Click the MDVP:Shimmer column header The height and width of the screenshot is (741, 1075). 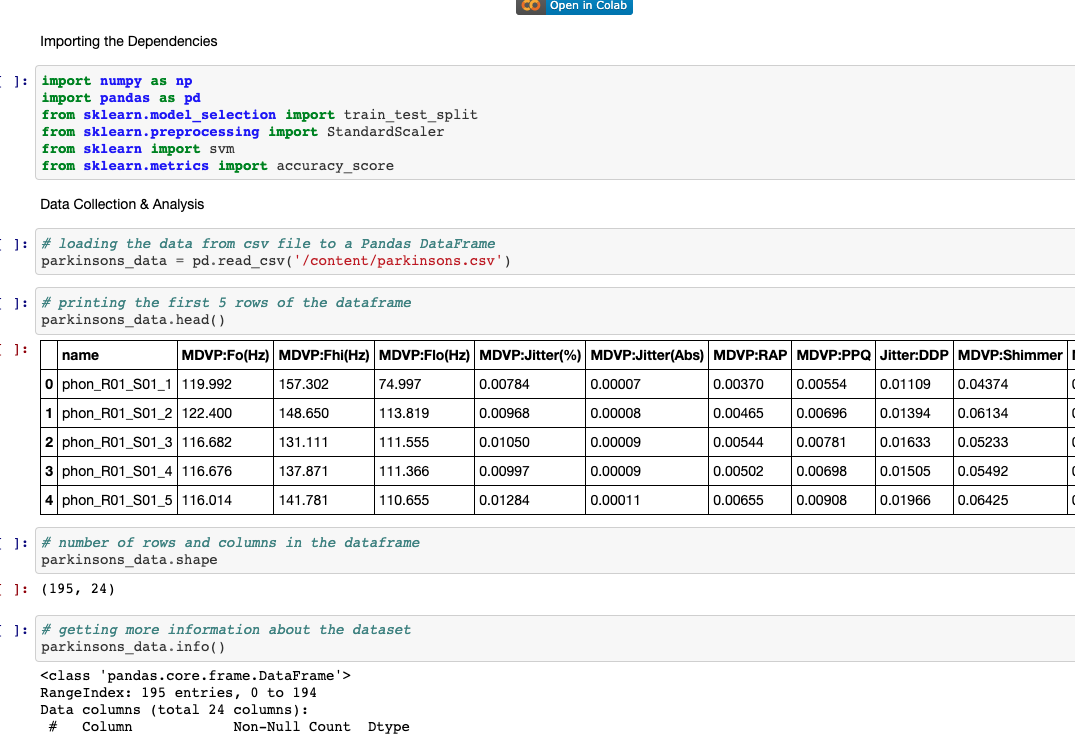click(1011, 355)
